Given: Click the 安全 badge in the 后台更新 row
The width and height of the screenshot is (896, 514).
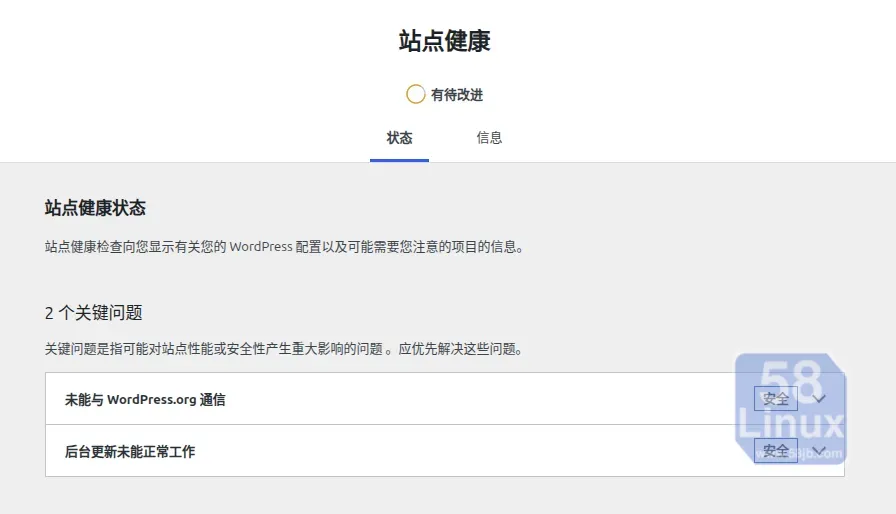Looking at the screenshot, I should (775, 451).
